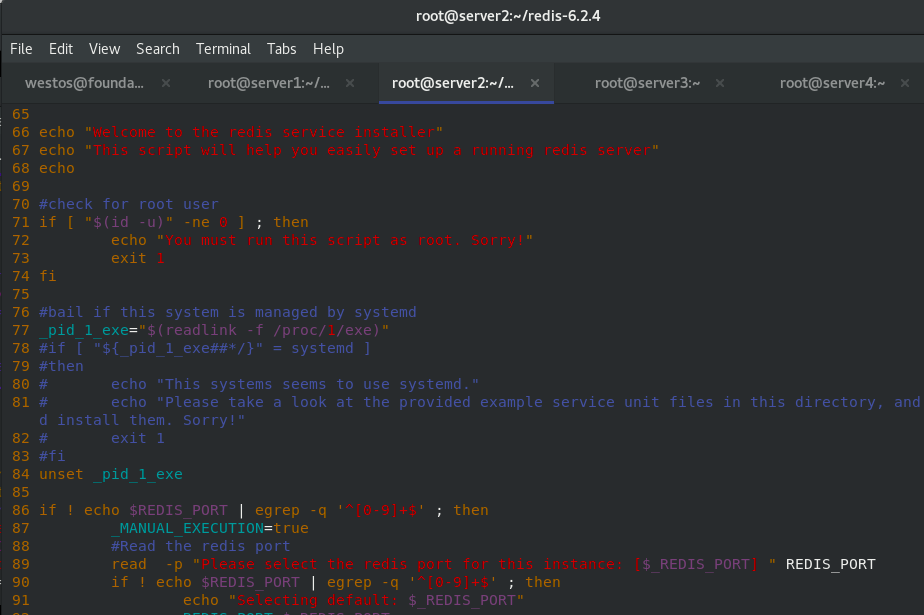Click the lone 'echo' on line 68
Image resolution: width=924 pixels, height=615 pixels.
[x=57, y=168]
